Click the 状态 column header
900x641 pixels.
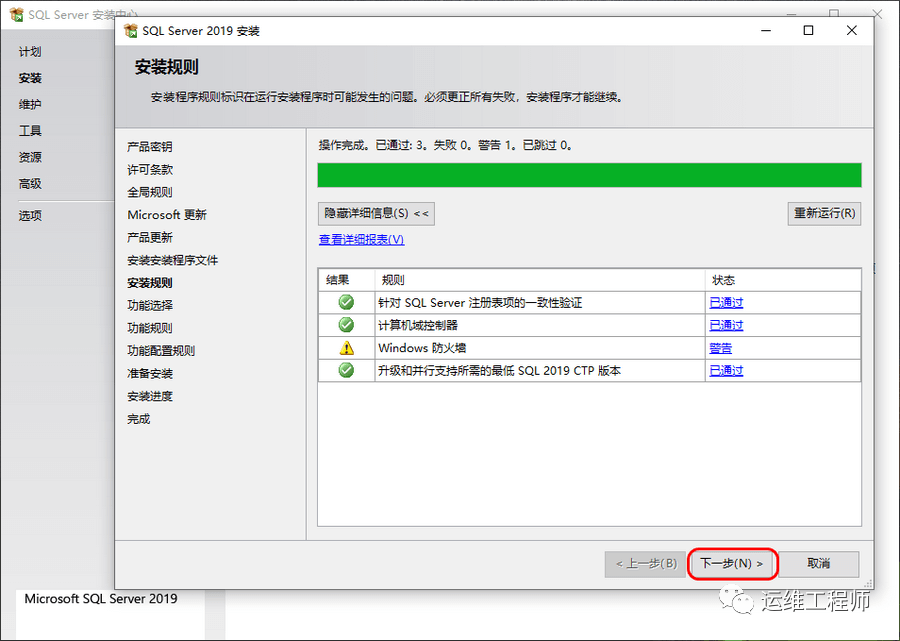pos(783,280)
